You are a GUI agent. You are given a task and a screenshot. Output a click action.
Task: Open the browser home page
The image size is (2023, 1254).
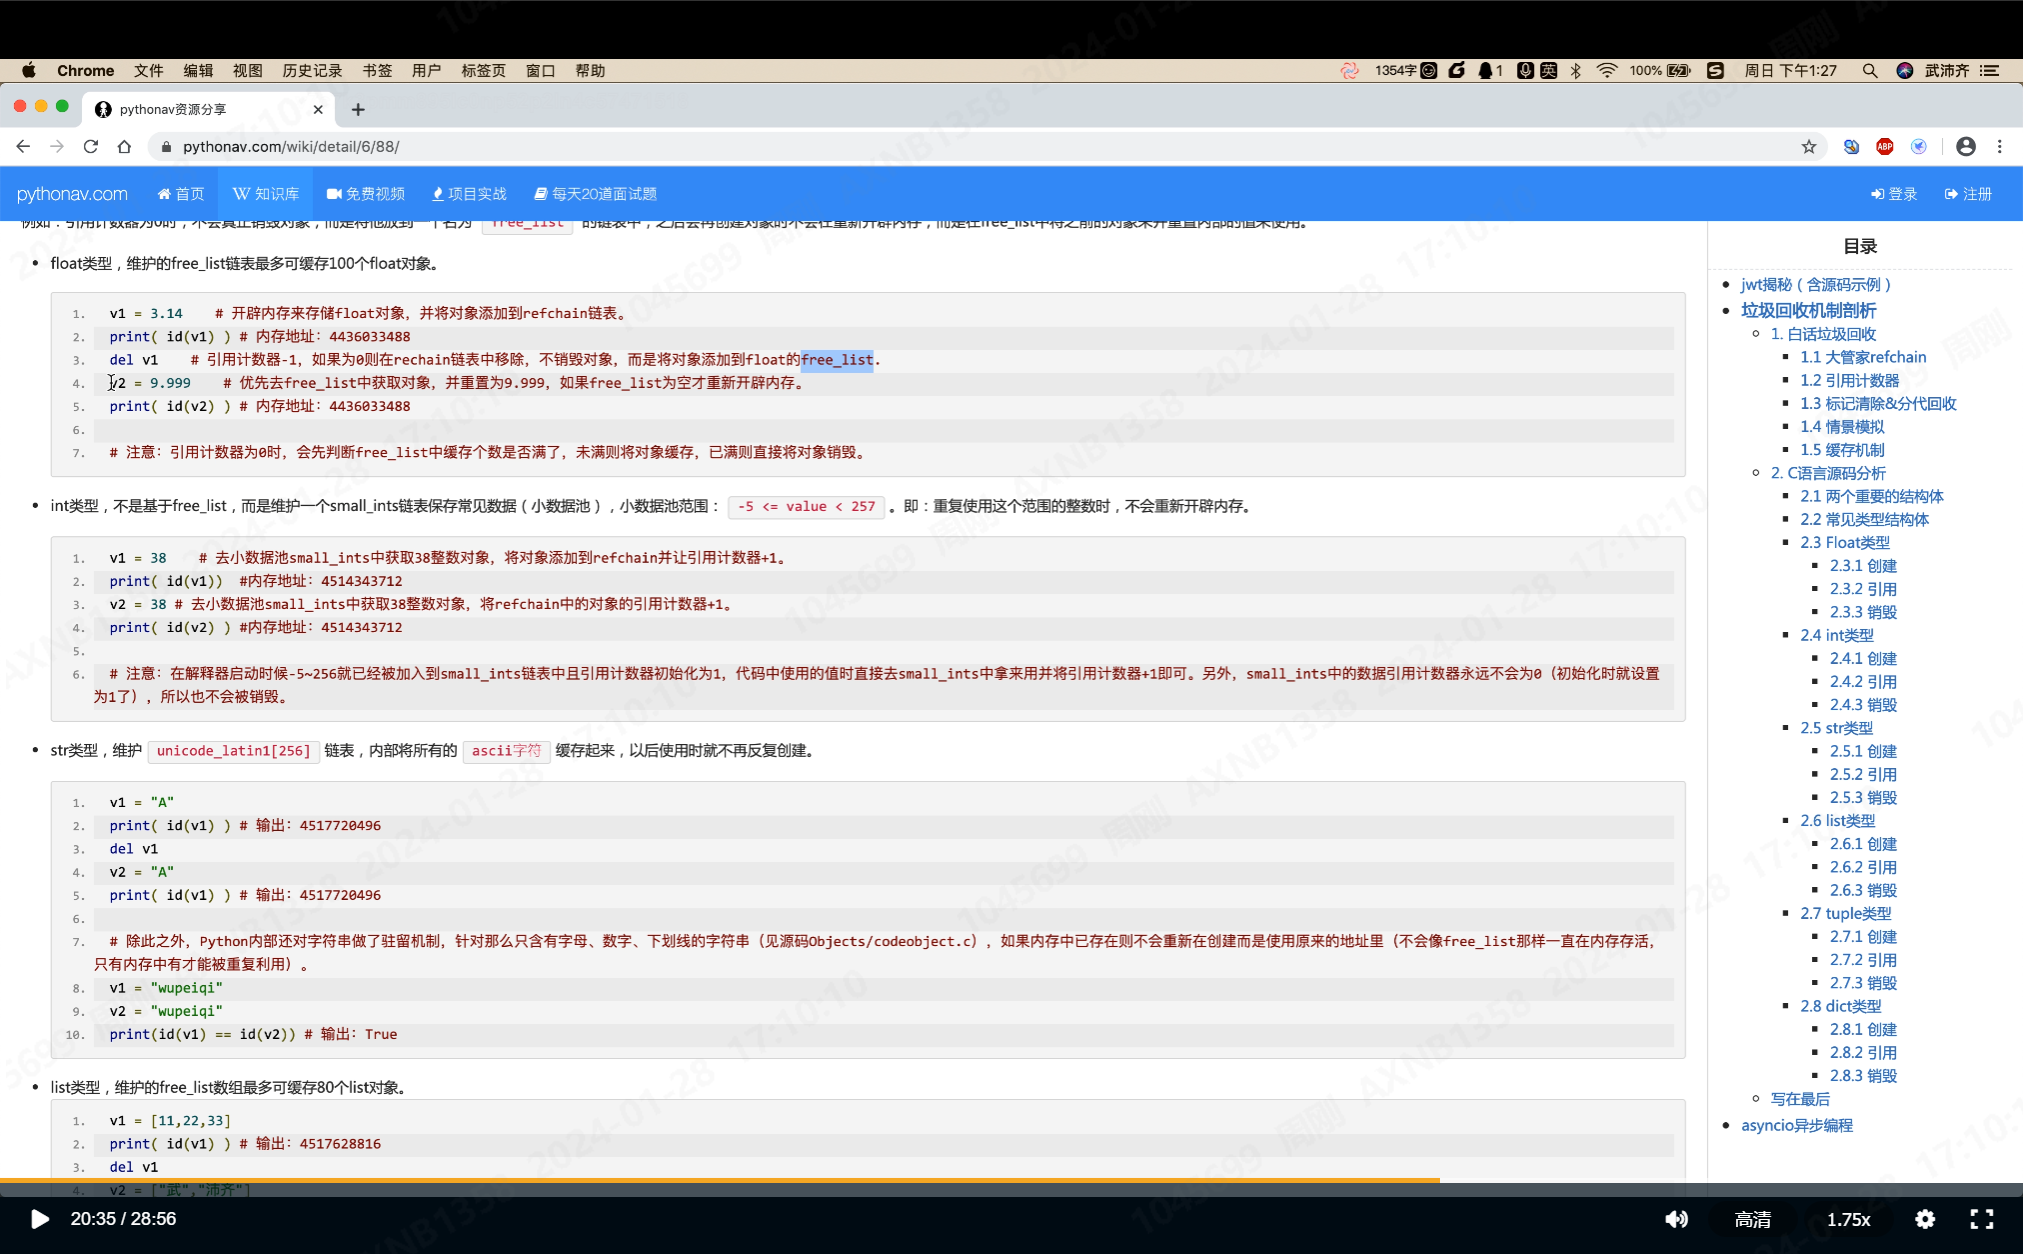124,146
